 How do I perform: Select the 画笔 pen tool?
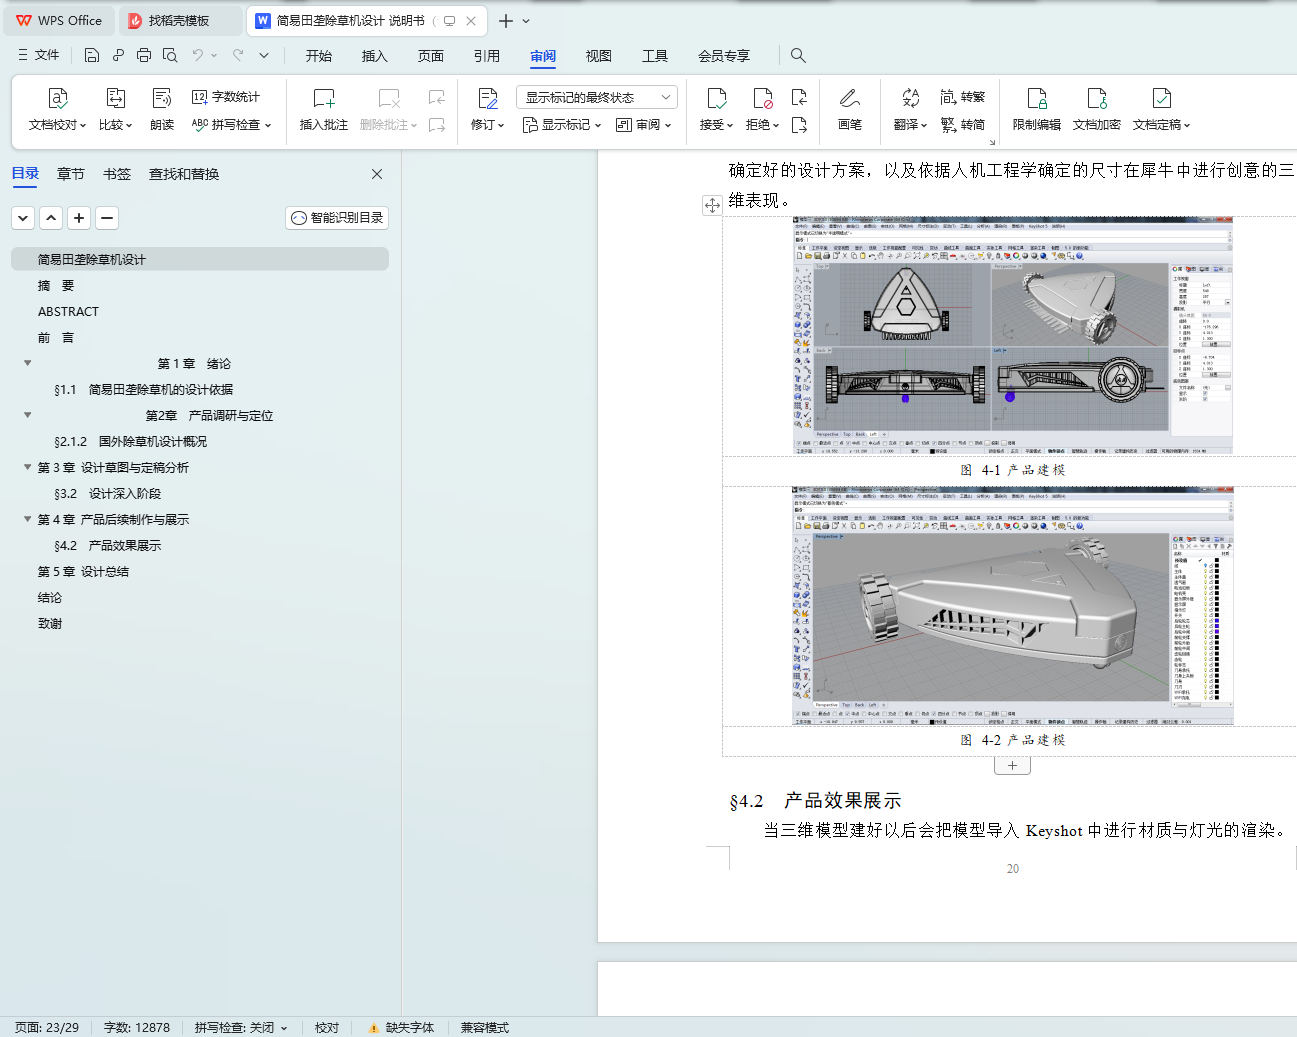tap(850, 110)
